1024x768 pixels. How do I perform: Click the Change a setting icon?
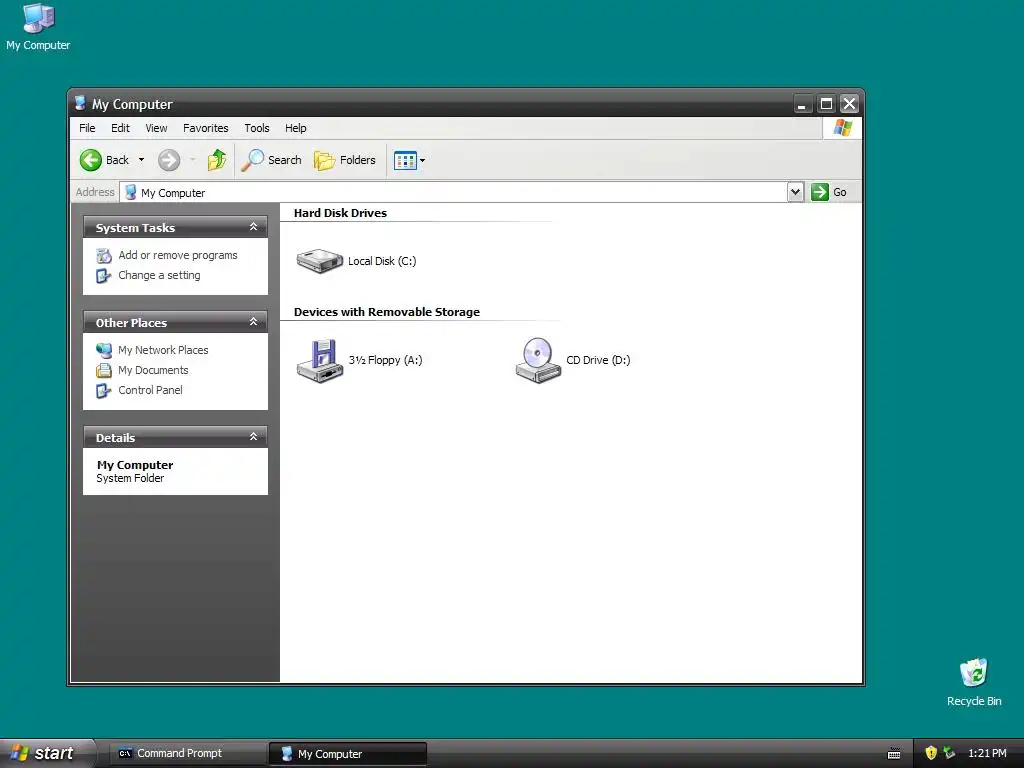tap(104, 276)
